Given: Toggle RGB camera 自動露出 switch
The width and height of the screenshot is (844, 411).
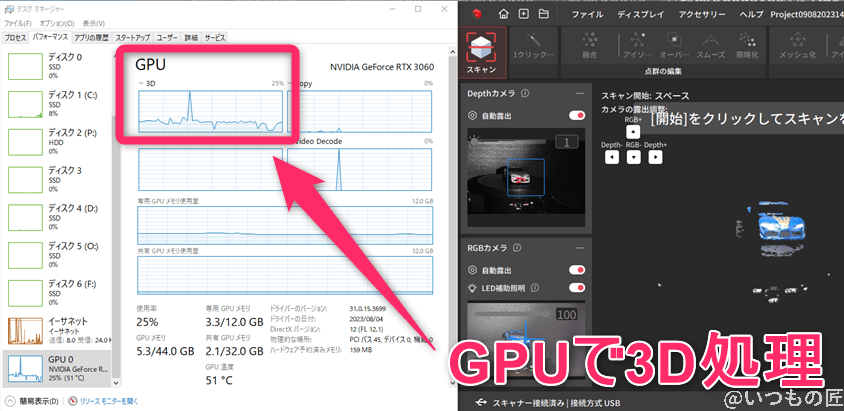Looking at the screenshot, I should pos(577,270).
